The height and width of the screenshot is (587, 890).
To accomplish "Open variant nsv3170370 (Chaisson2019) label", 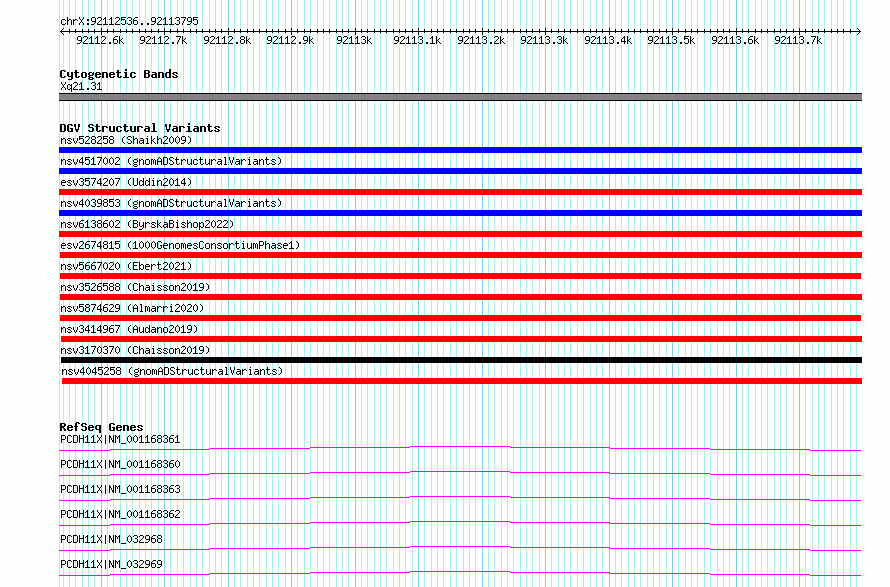I will point(135,350).
